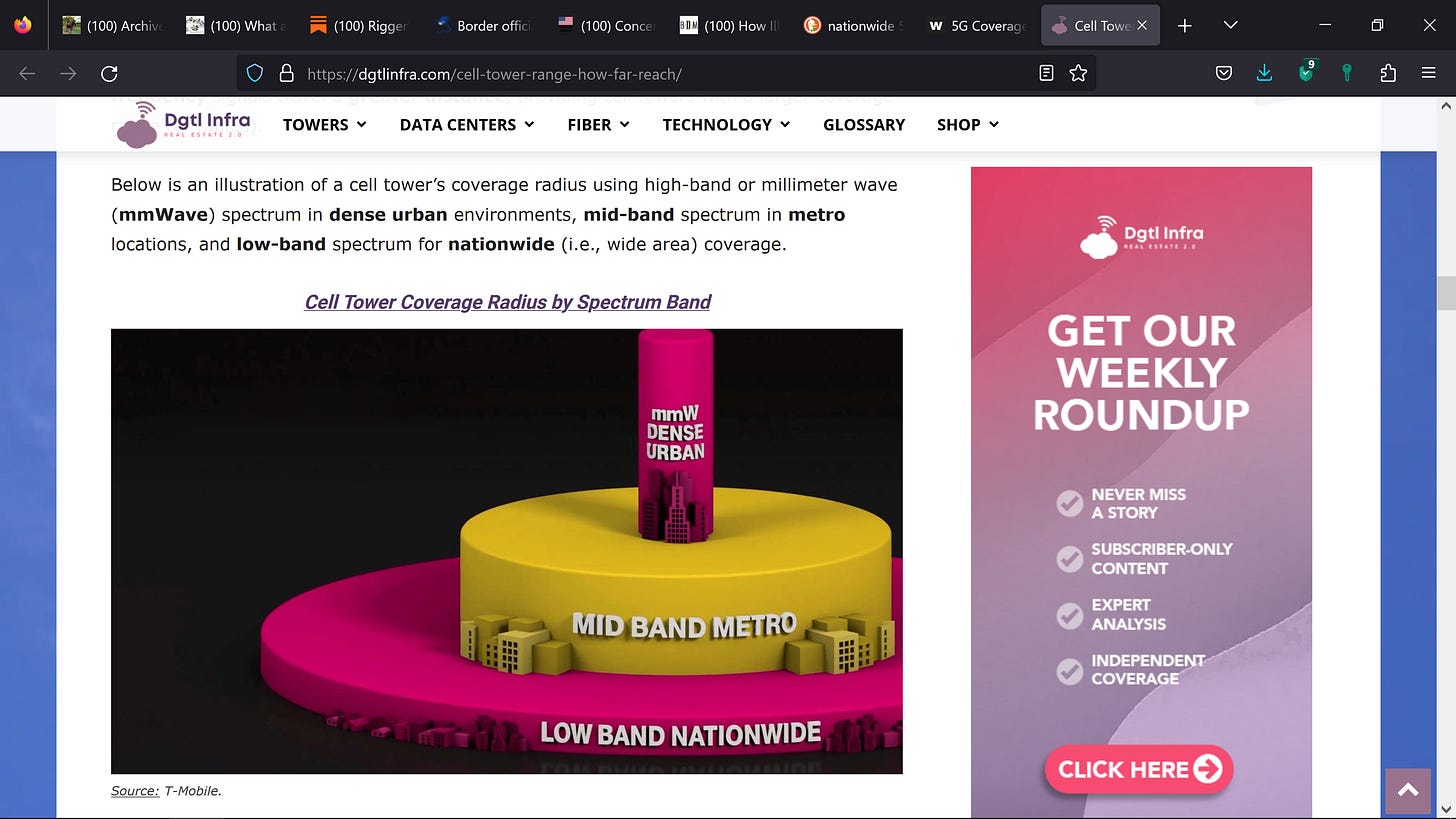This screenshot has width=1456, height=819.
Task: Switch to the "(100) How Il" tab
Action: click(730, 26)
